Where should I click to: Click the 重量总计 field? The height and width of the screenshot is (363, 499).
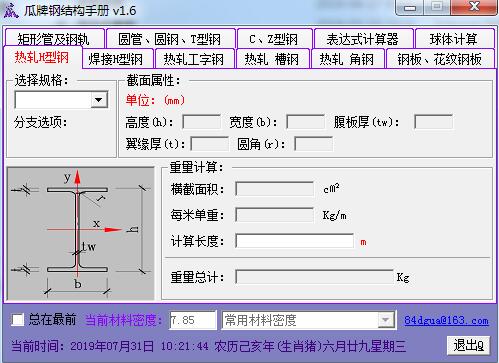click(314, 277)
